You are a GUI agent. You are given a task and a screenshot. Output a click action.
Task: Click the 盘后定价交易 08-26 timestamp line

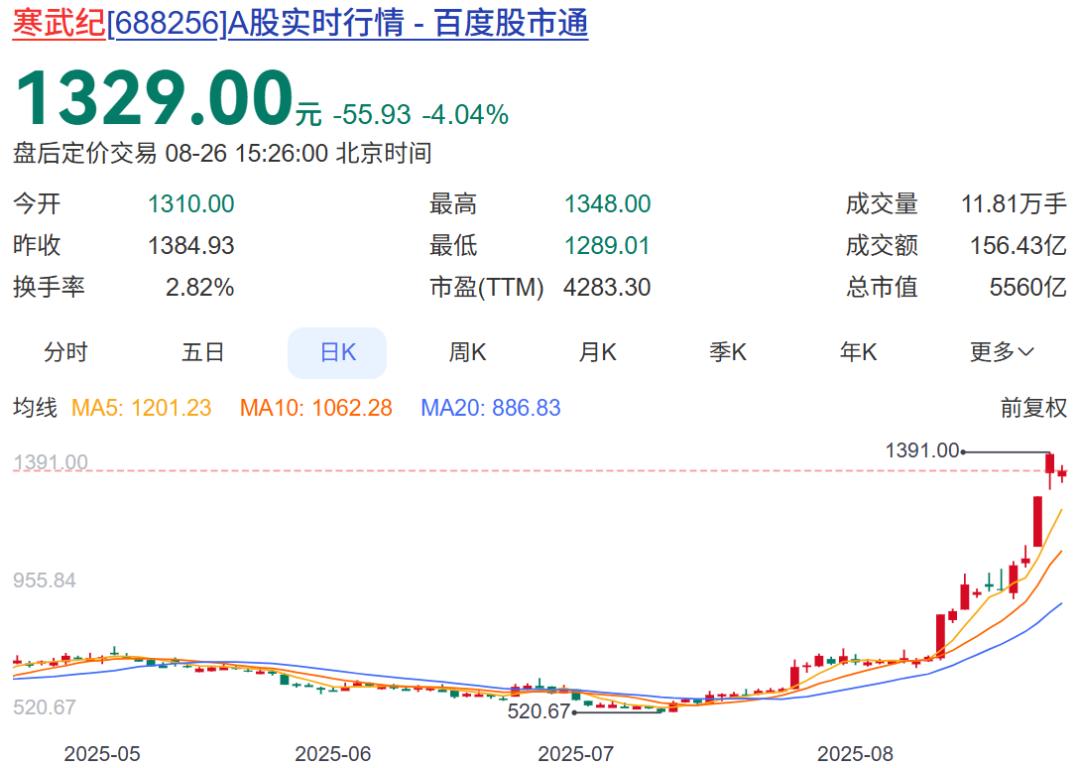[x=222, y=153]
